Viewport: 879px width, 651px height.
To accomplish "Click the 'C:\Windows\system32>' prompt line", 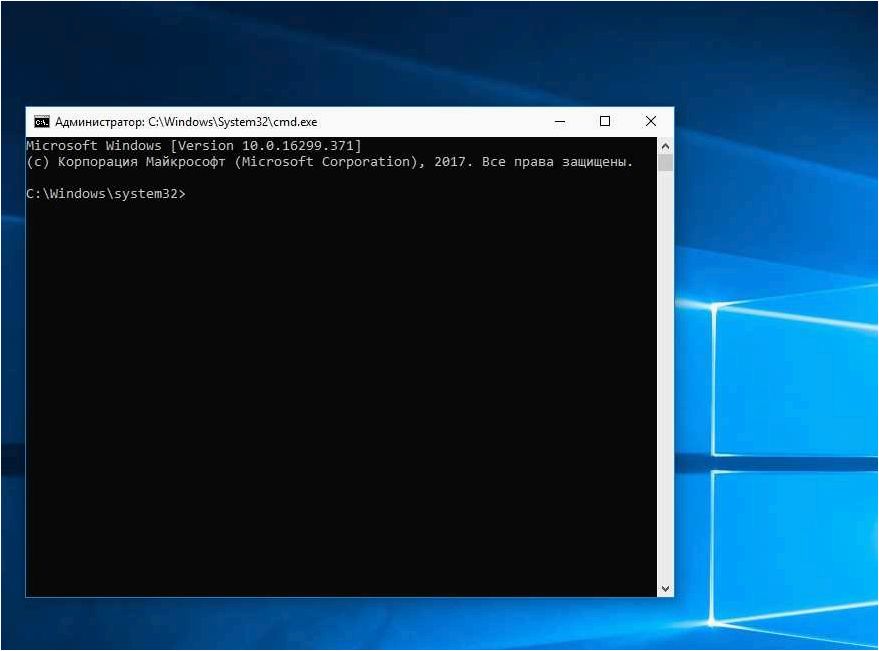I will [106, 194].
